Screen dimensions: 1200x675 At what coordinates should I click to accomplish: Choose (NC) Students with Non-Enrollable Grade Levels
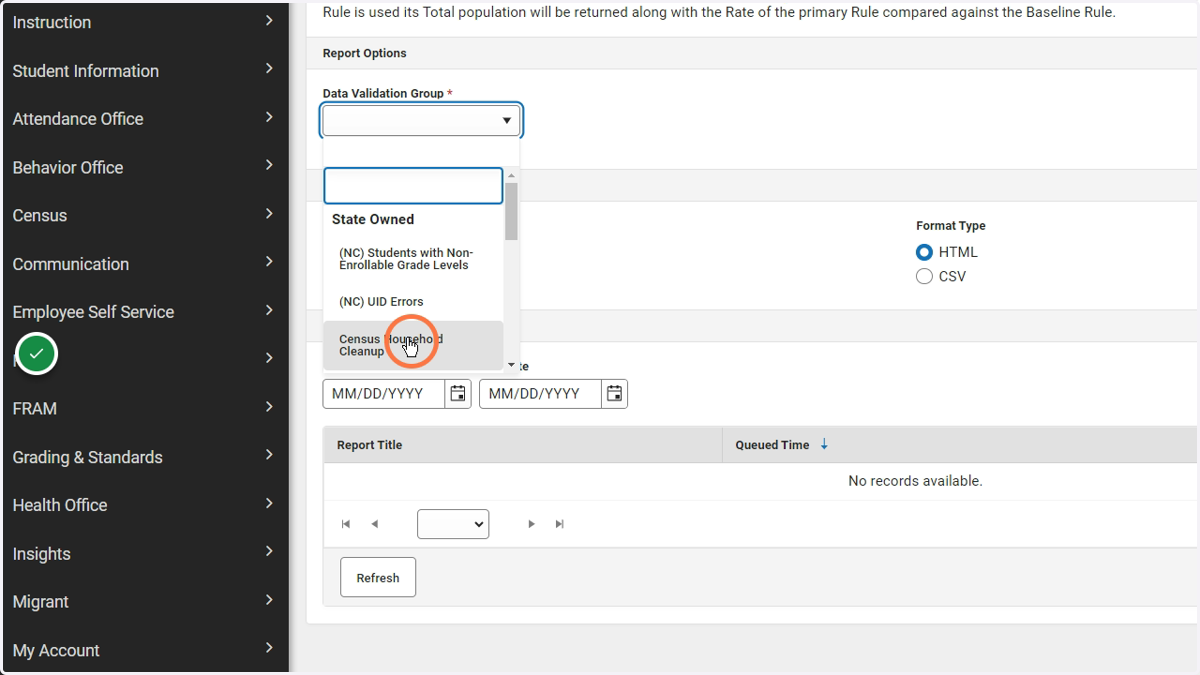[413, 259]
